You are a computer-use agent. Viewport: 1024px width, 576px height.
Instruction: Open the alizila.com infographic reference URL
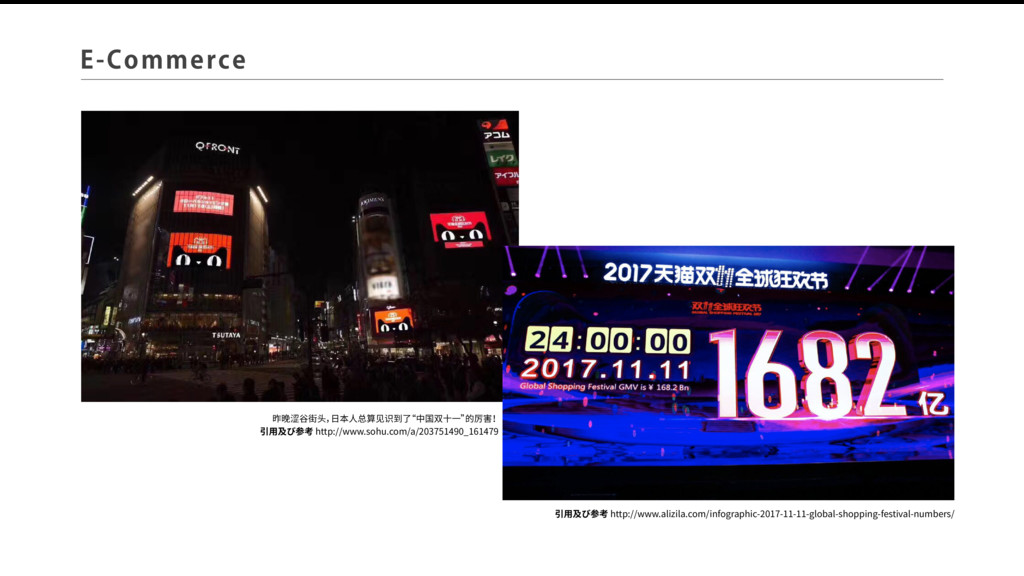(782, 514)
